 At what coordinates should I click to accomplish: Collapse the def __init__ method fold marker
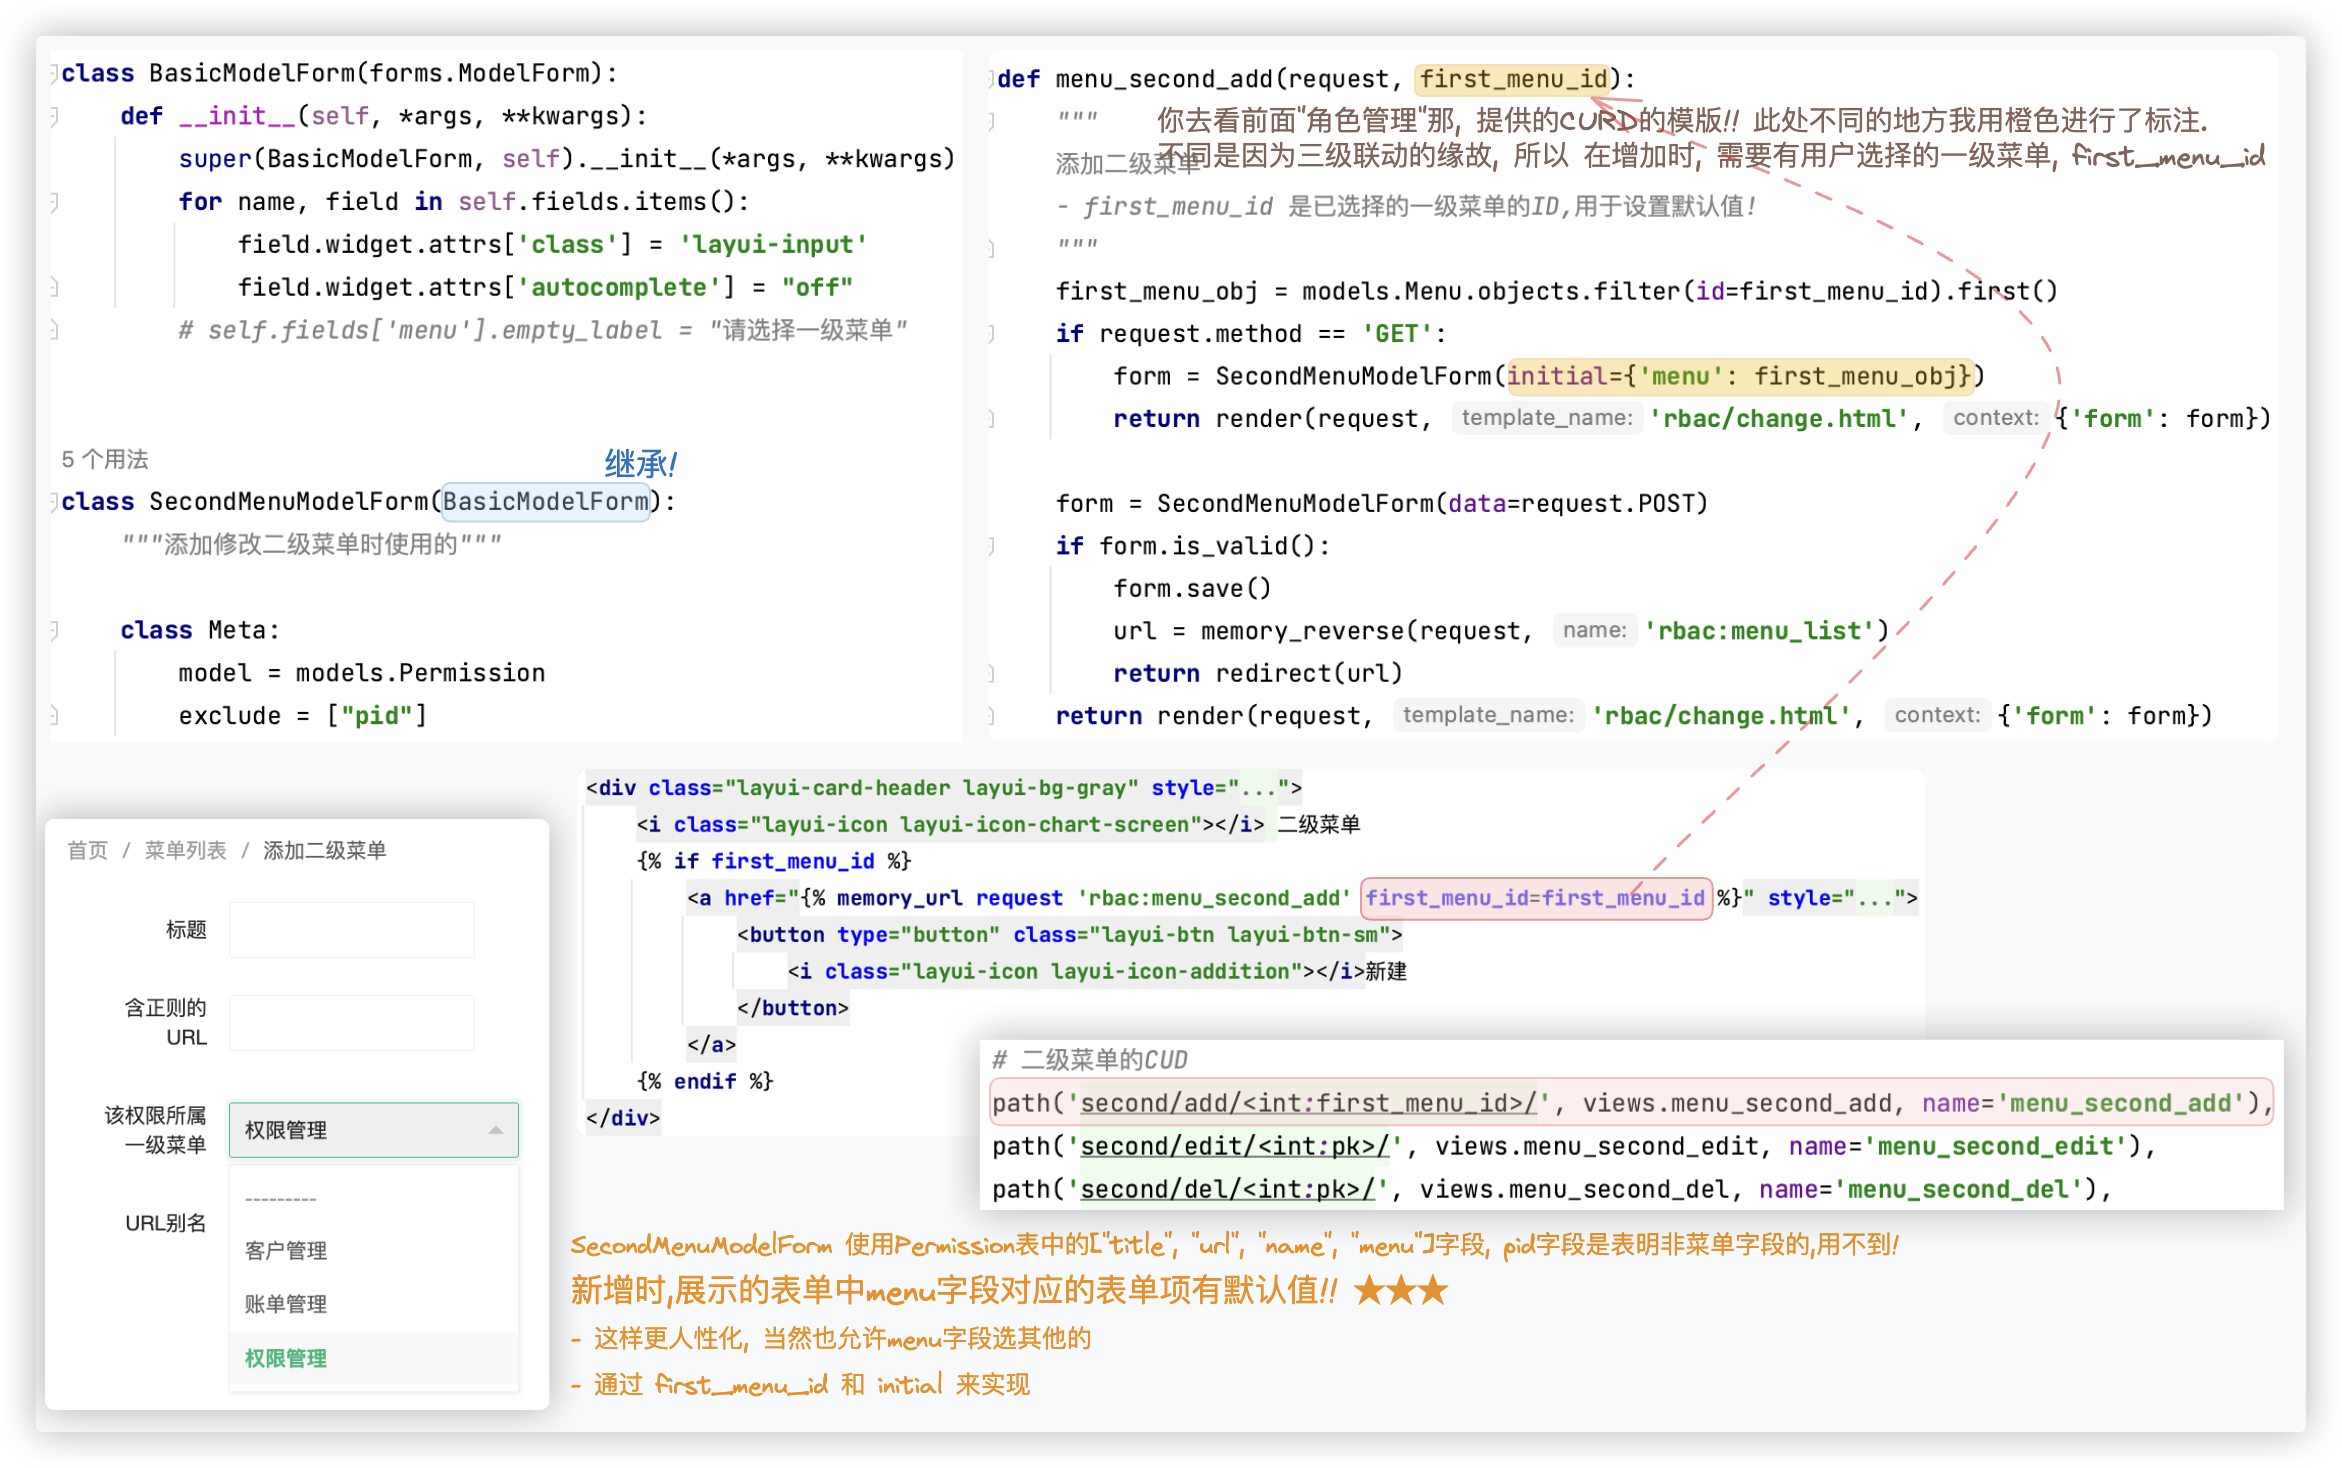point(54,117)
